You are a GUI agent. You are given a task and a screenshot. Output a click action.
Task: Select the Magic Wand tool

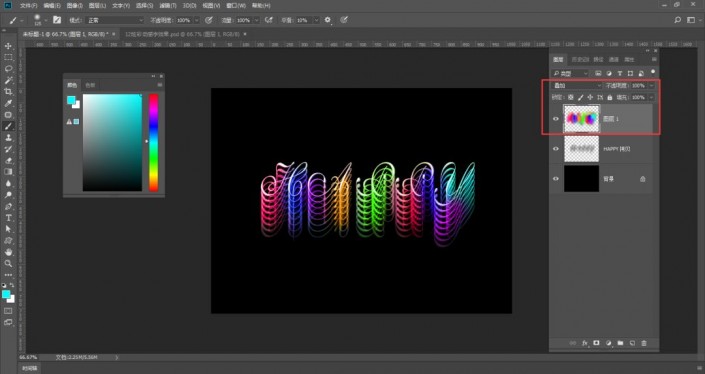pos(8,80)
